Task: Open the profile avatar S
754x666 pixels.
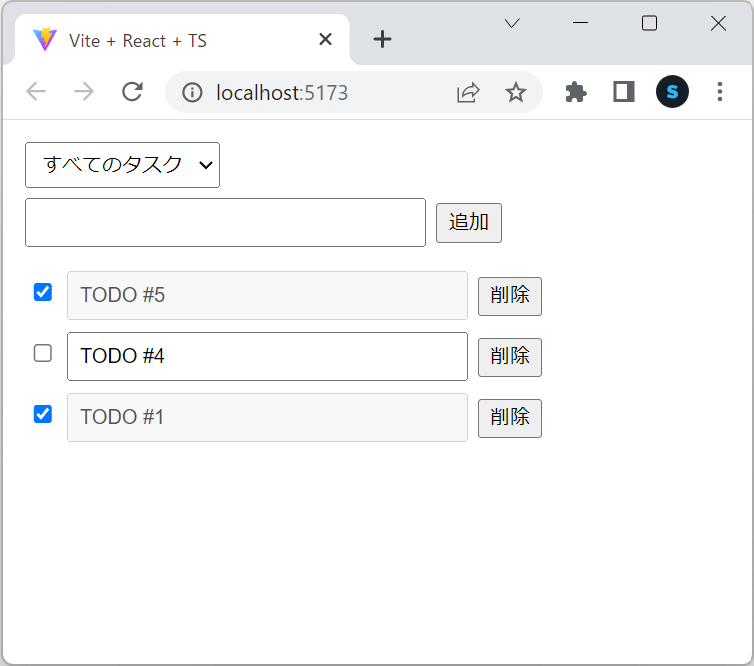Action: click(672, 91)
